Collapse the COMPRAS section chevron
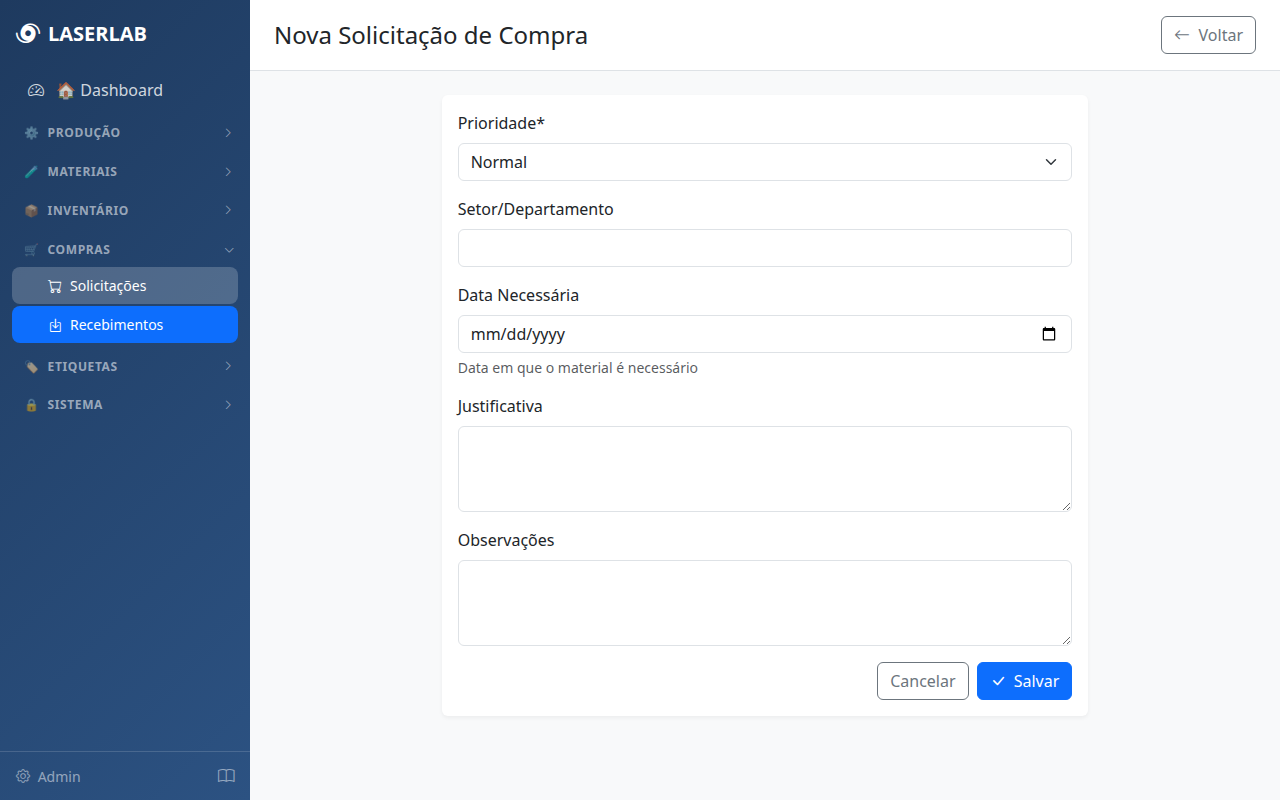The image size is (1280, 800). [228, 249]
